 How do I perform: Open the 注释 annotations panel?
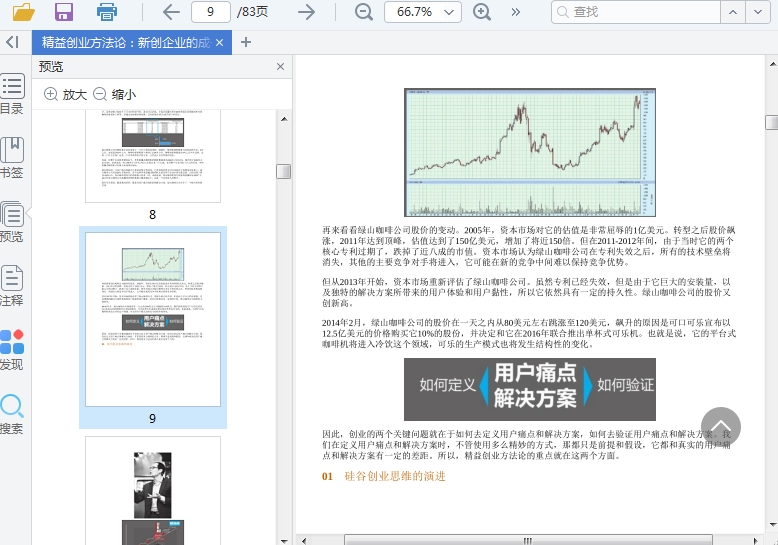click(x=12, y=286)
